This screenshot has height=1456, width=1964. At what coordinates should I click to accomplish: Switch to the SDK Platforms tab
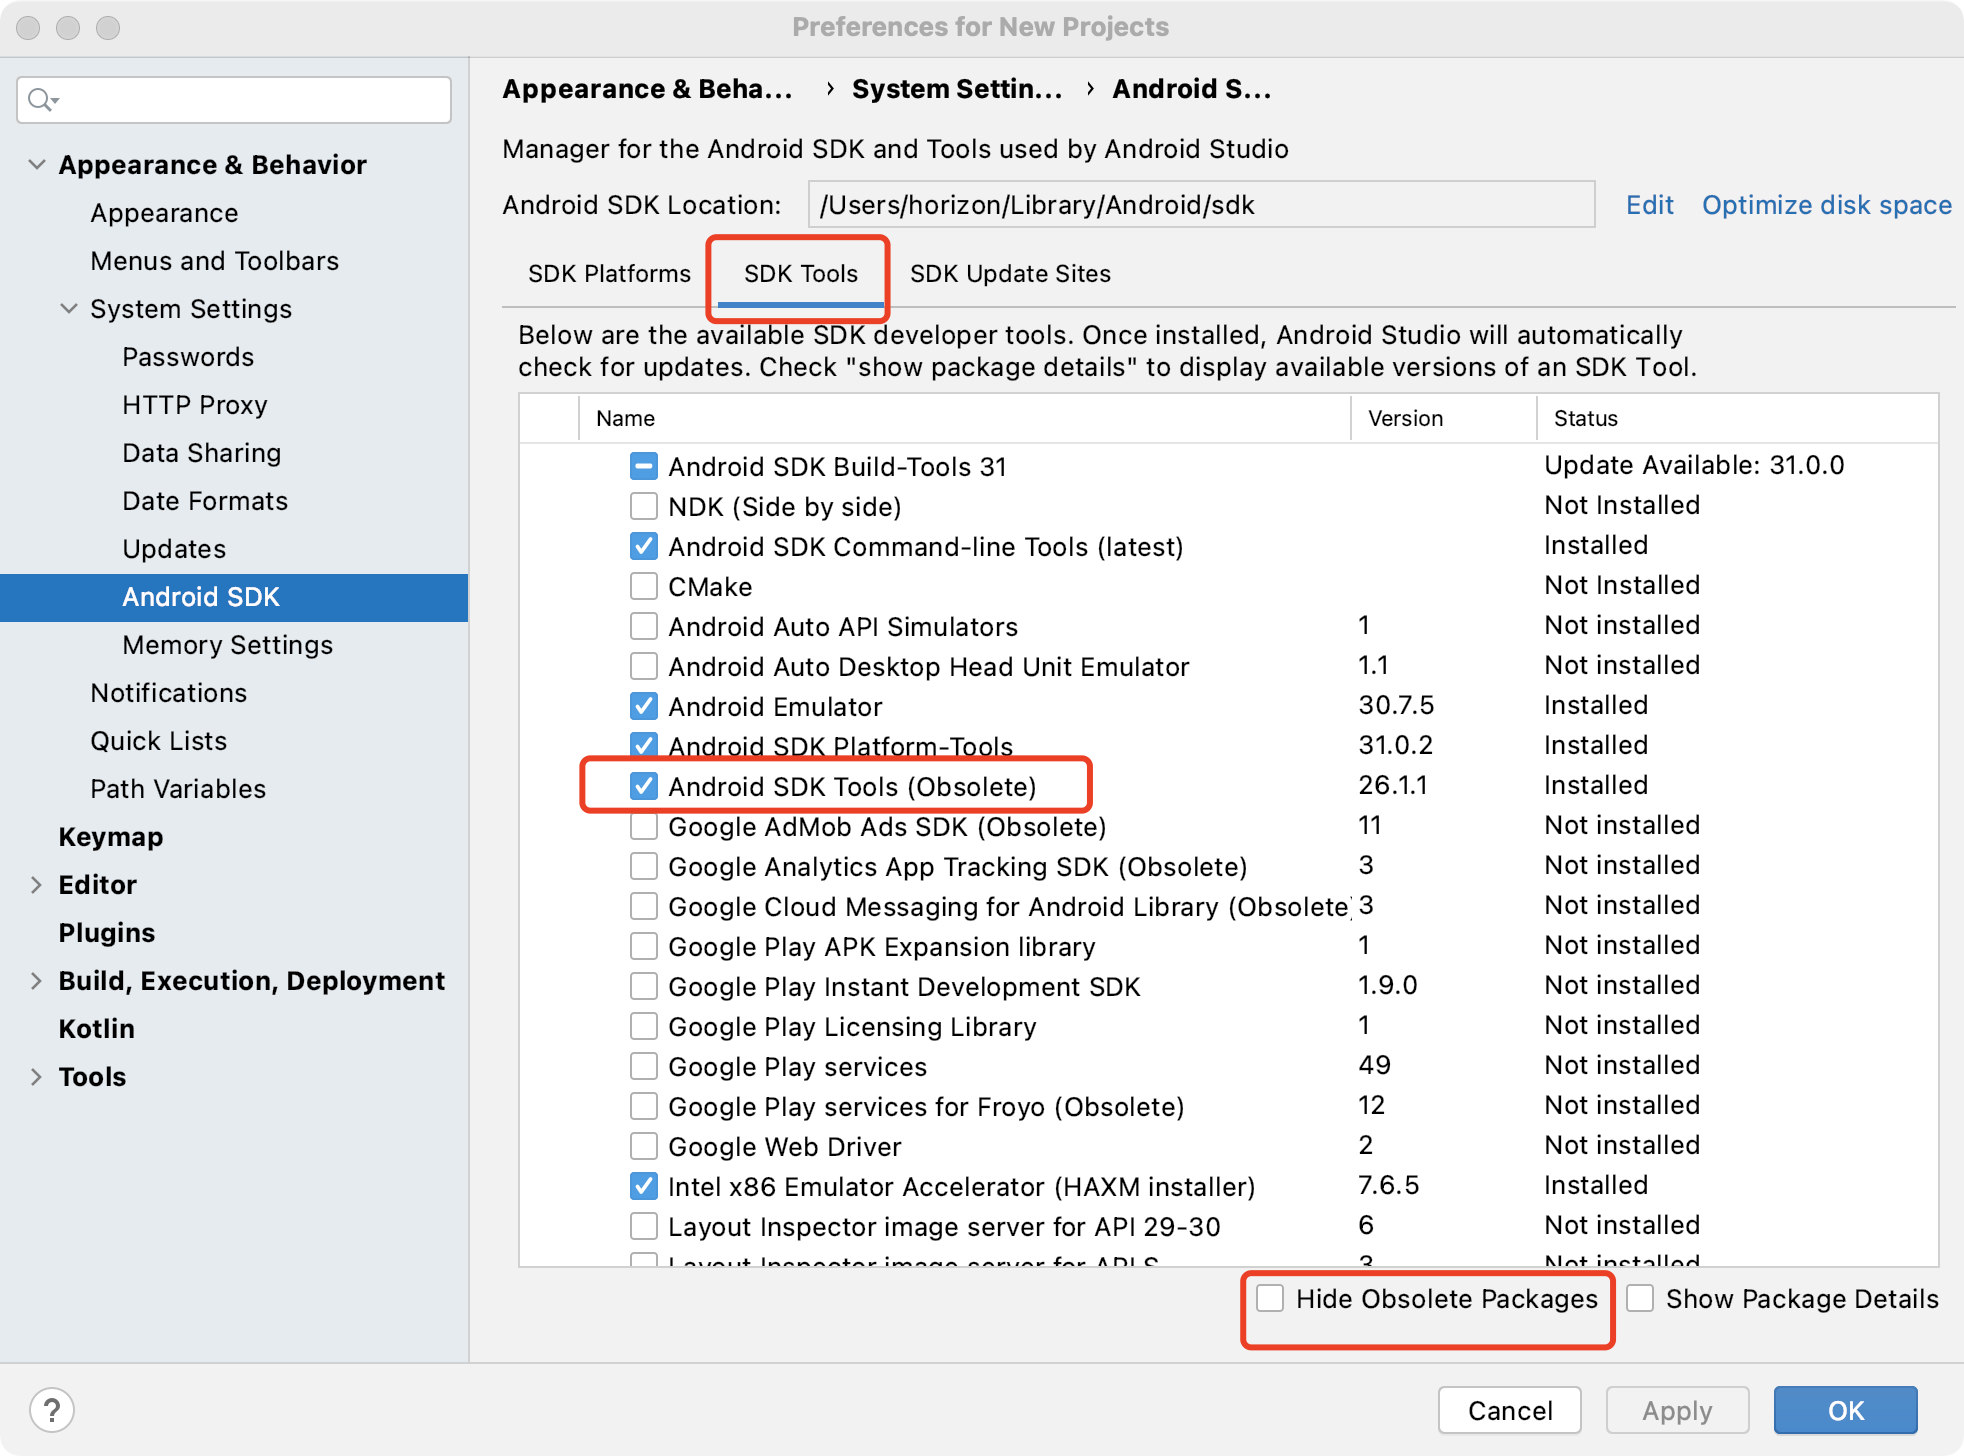point(609,274)
